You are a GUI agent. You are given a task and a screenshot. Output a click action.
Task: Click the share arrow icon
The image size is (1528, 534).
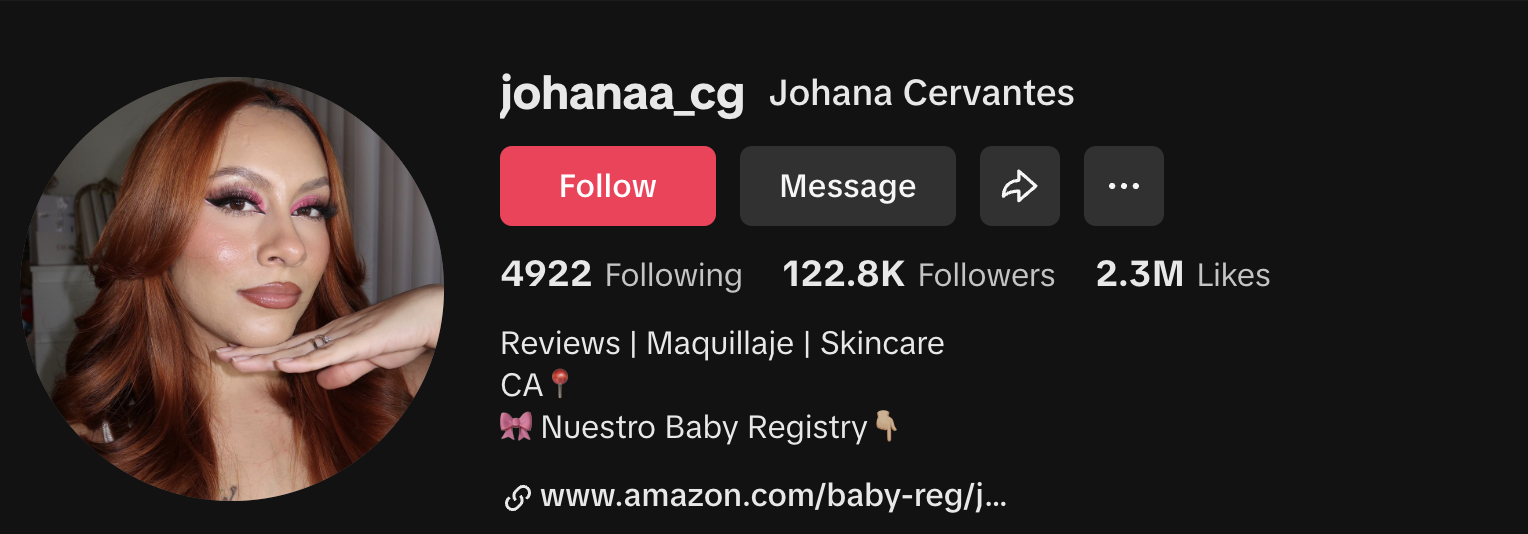point(1020,186)
